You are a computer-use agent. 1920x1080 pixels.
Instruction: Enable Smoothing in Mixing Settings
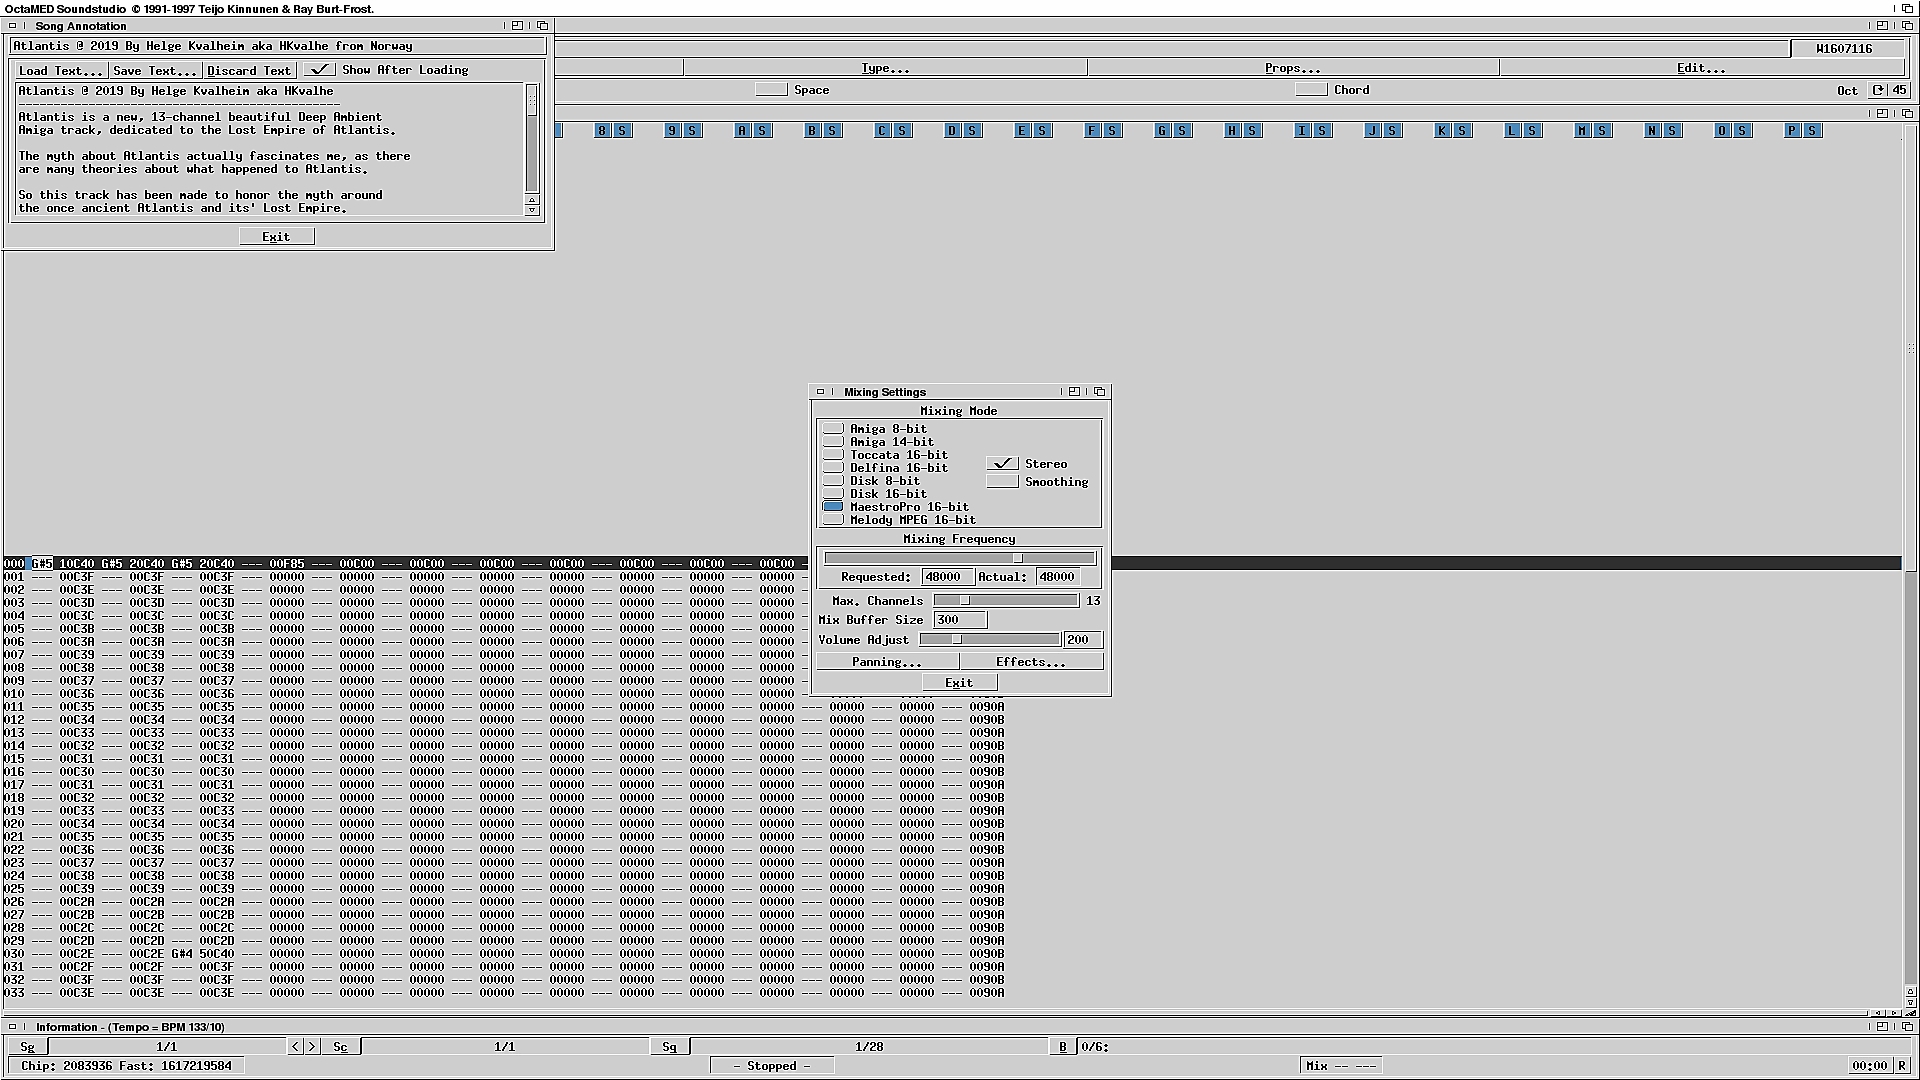tap(1002, 482)
